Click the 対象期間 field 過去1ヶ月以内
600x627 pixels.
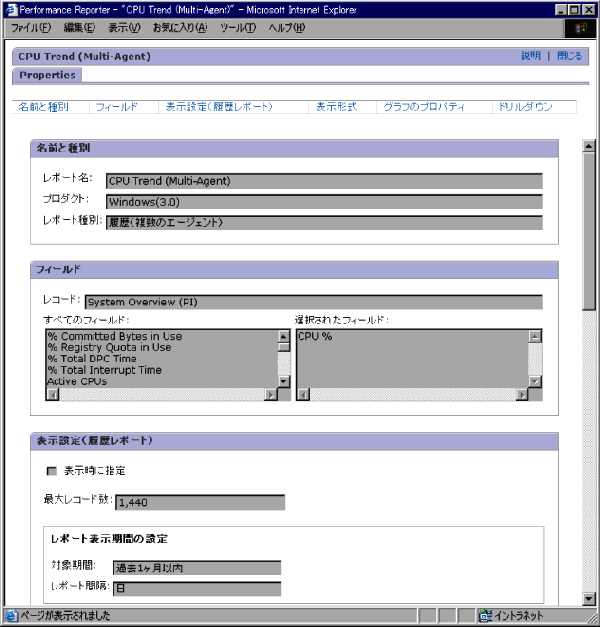(197, 568)
